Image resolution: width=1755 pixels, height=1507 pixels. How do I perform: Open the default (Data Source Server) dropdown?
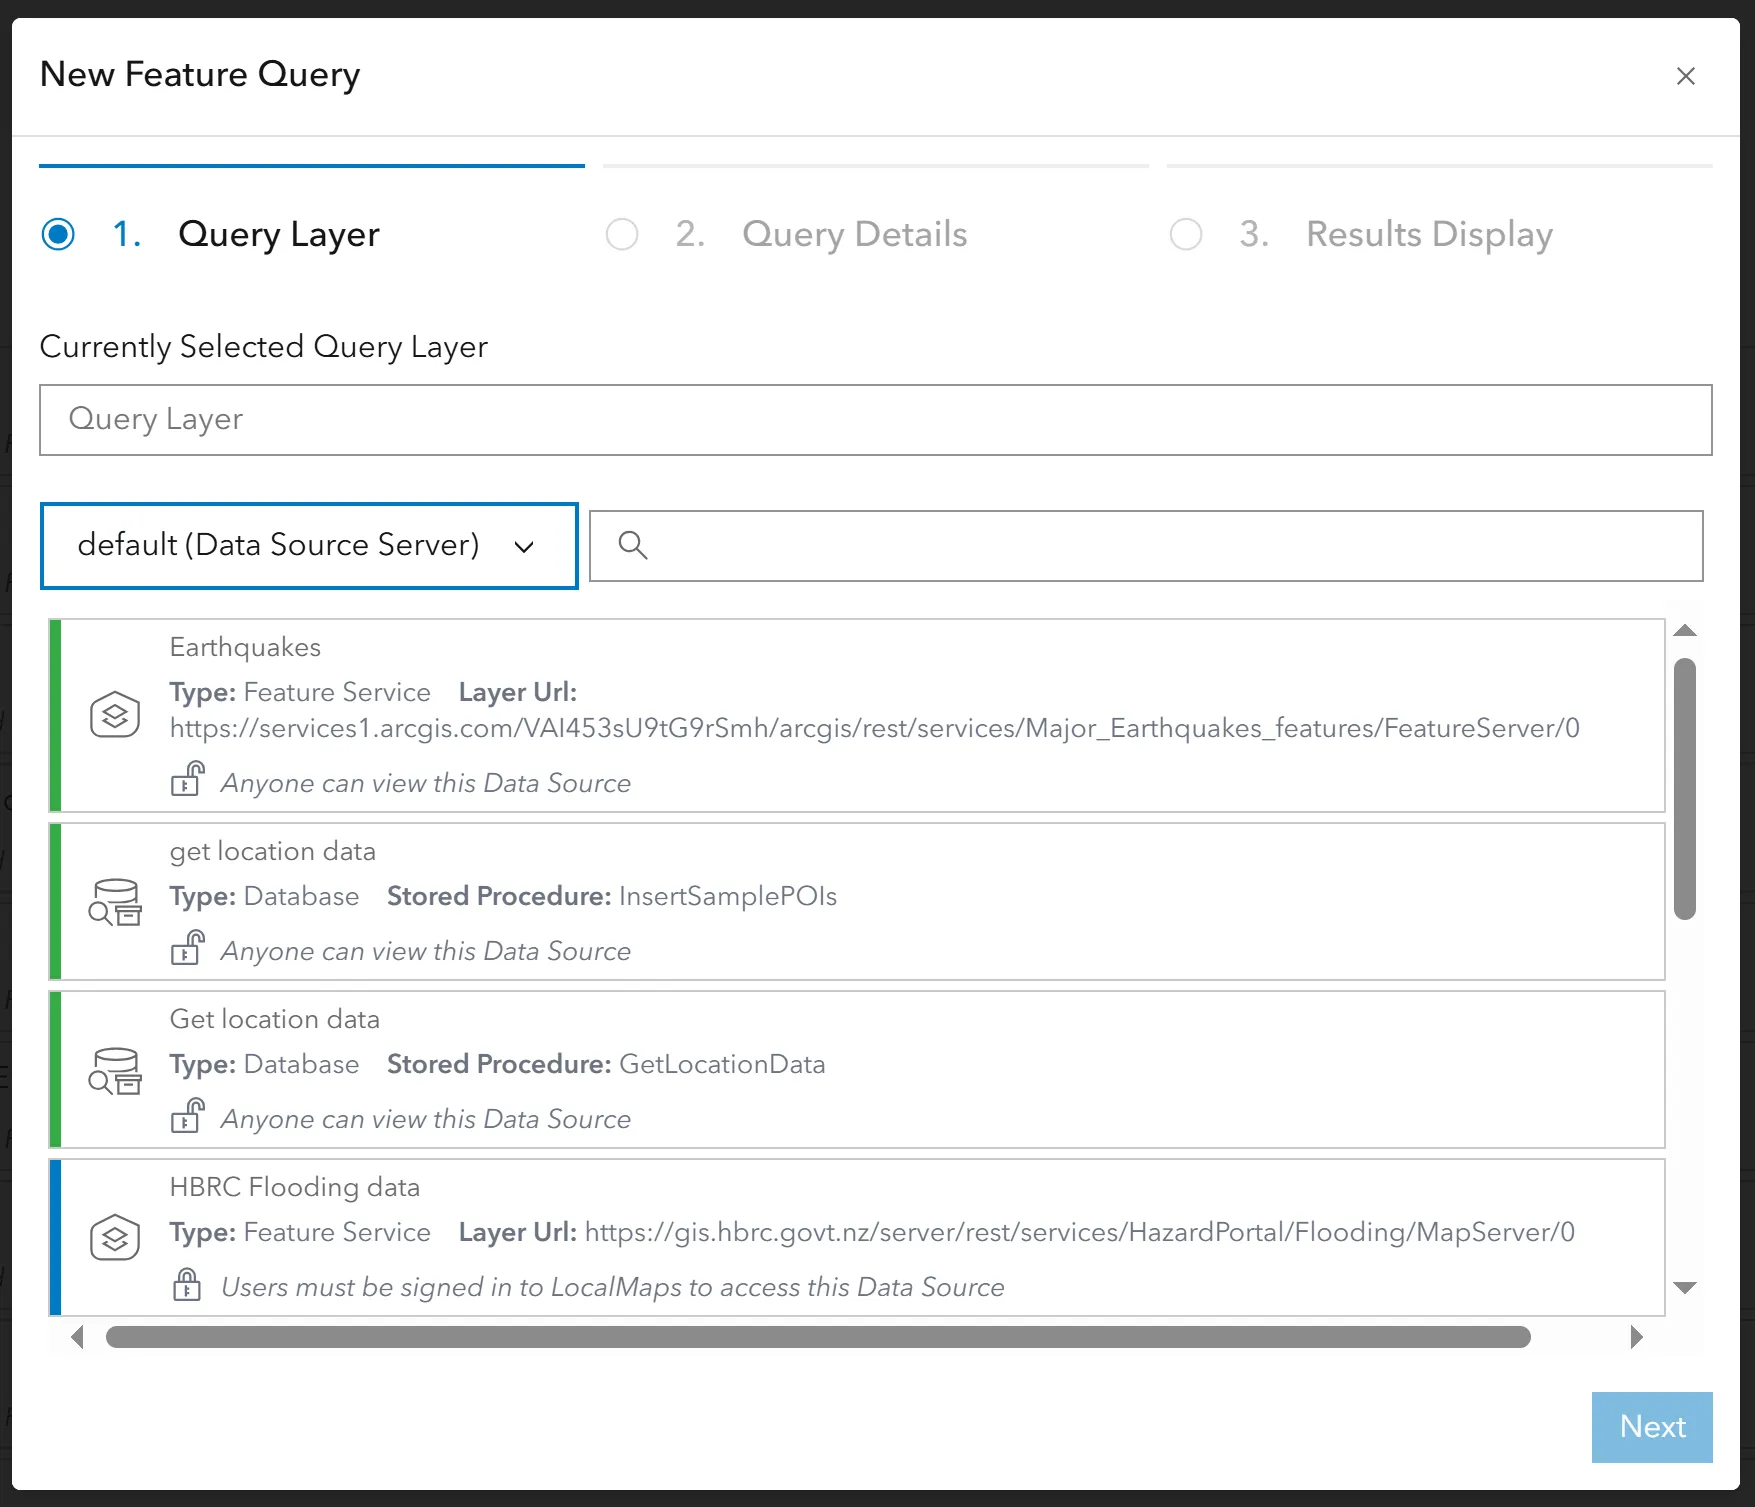click(309, 546)
